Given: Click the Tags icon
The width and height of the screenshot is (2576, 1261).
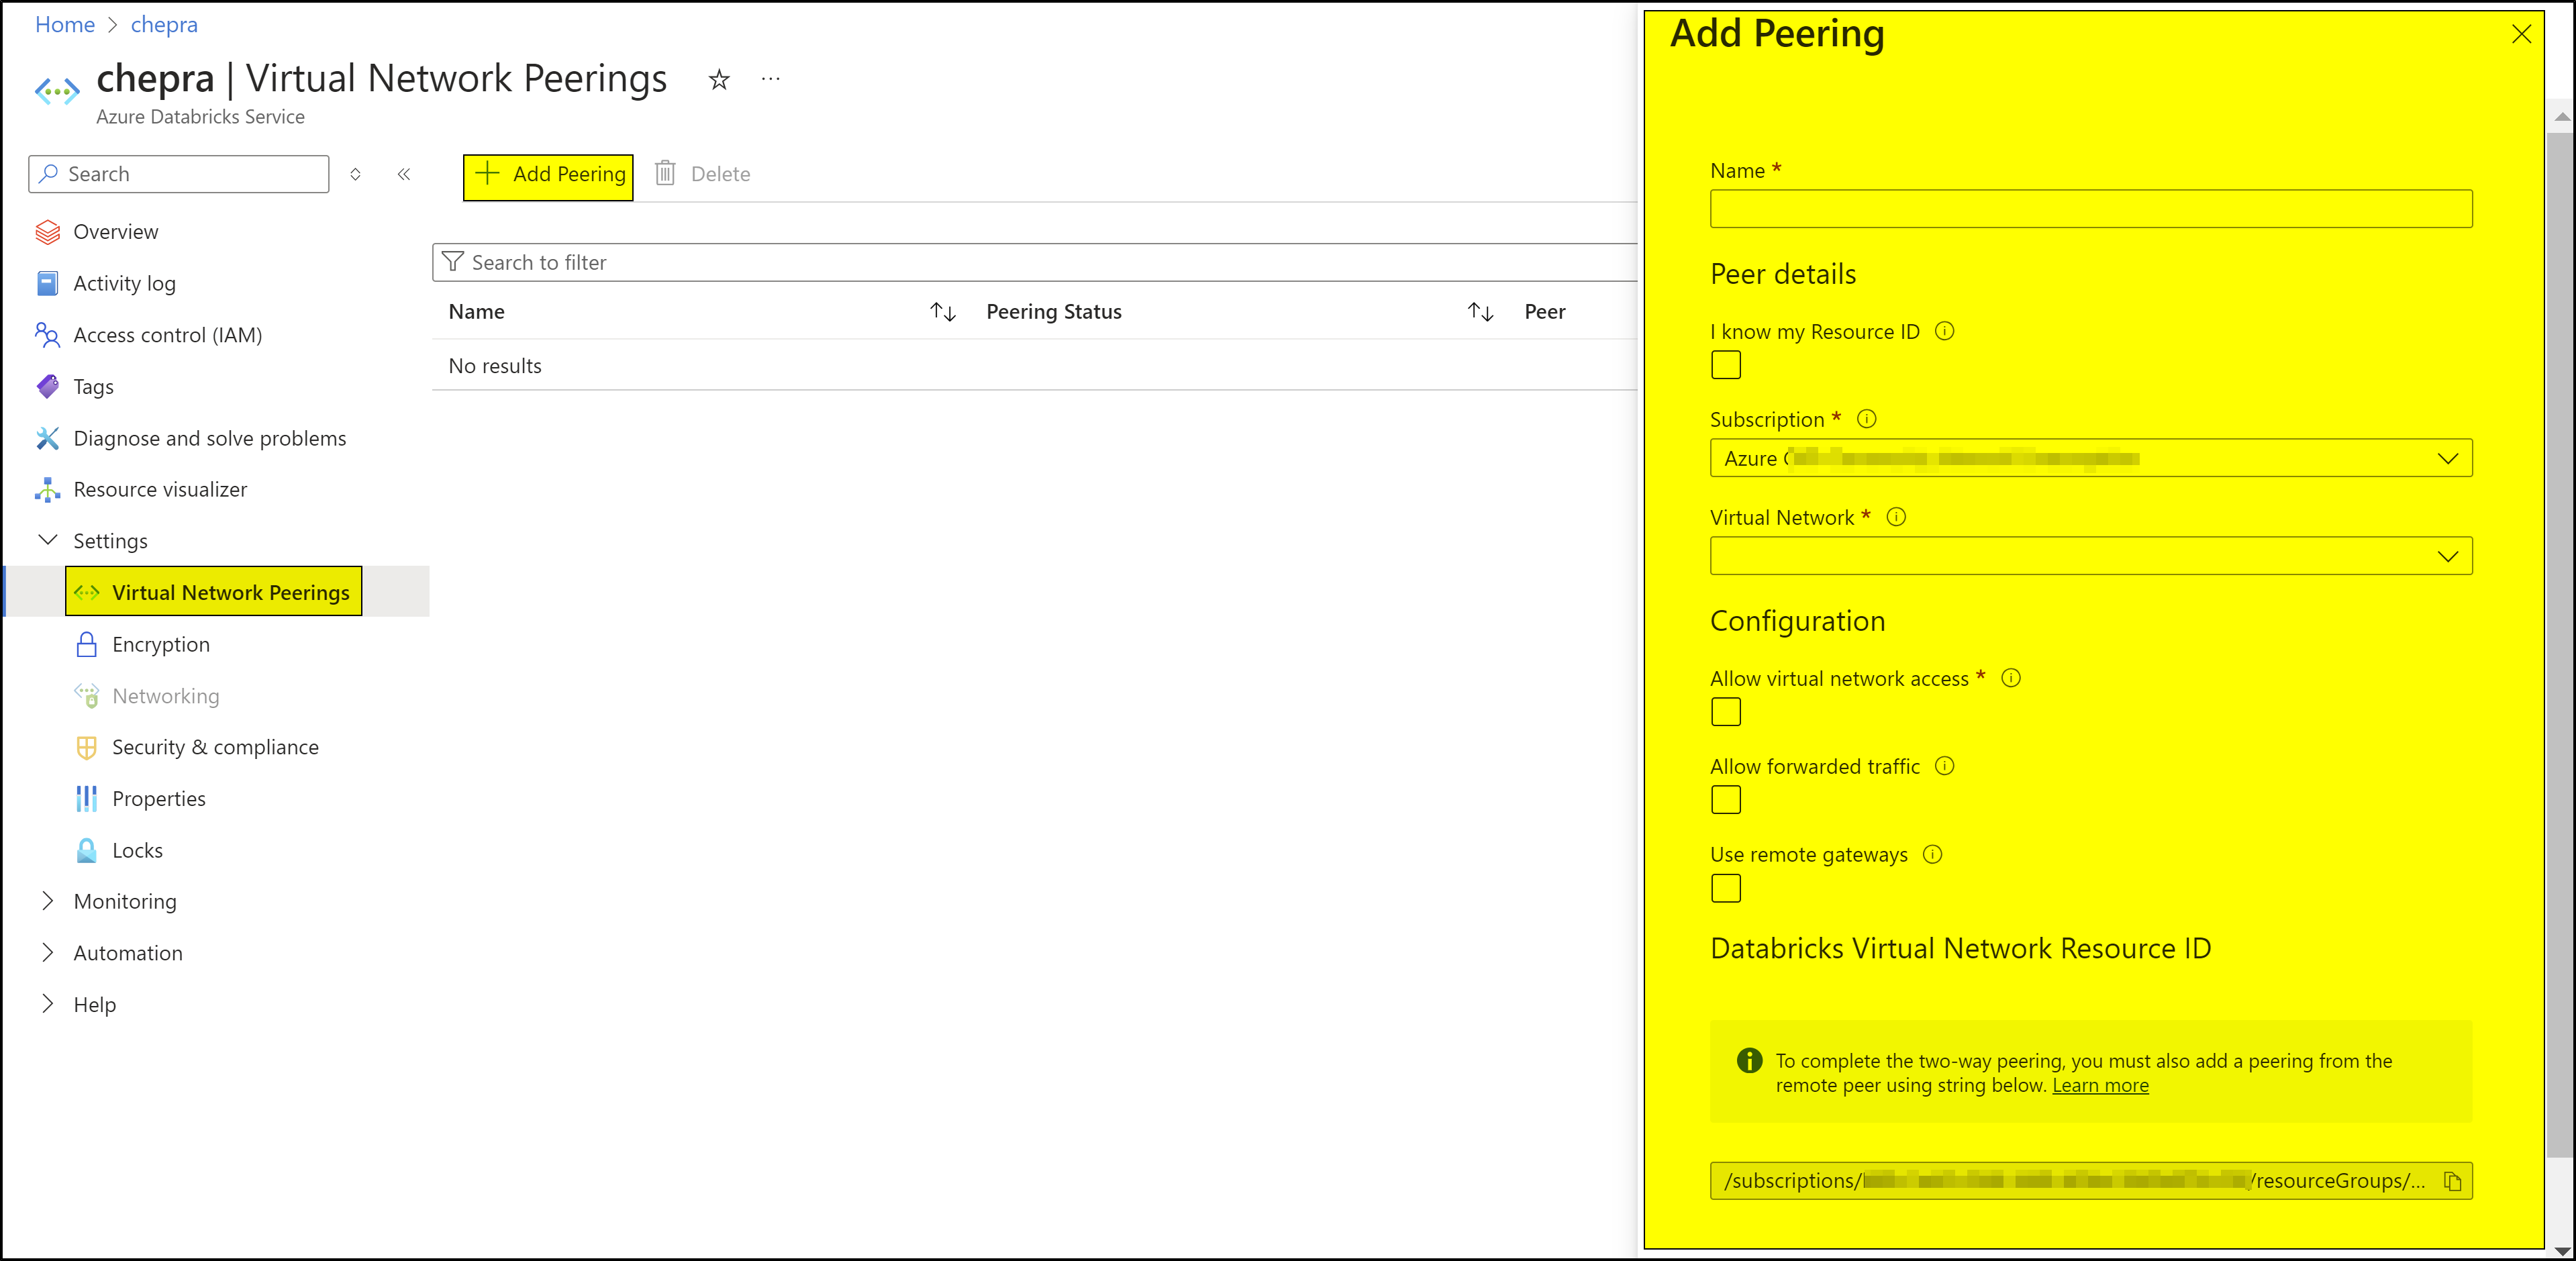Looking at the screenshot, I should pos(47,387).
